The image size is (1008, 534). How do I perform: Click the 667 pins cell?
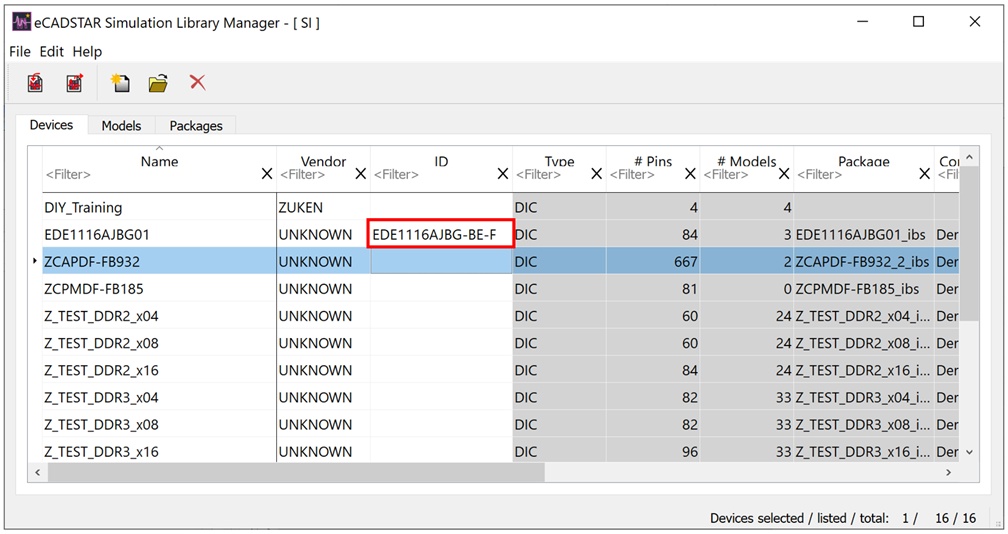point(653,262)
